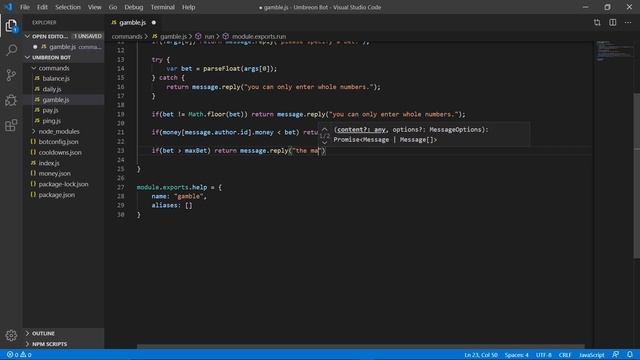
Task: Close the unsaved gamble.js tab dot
Action: tap(154, 22)
